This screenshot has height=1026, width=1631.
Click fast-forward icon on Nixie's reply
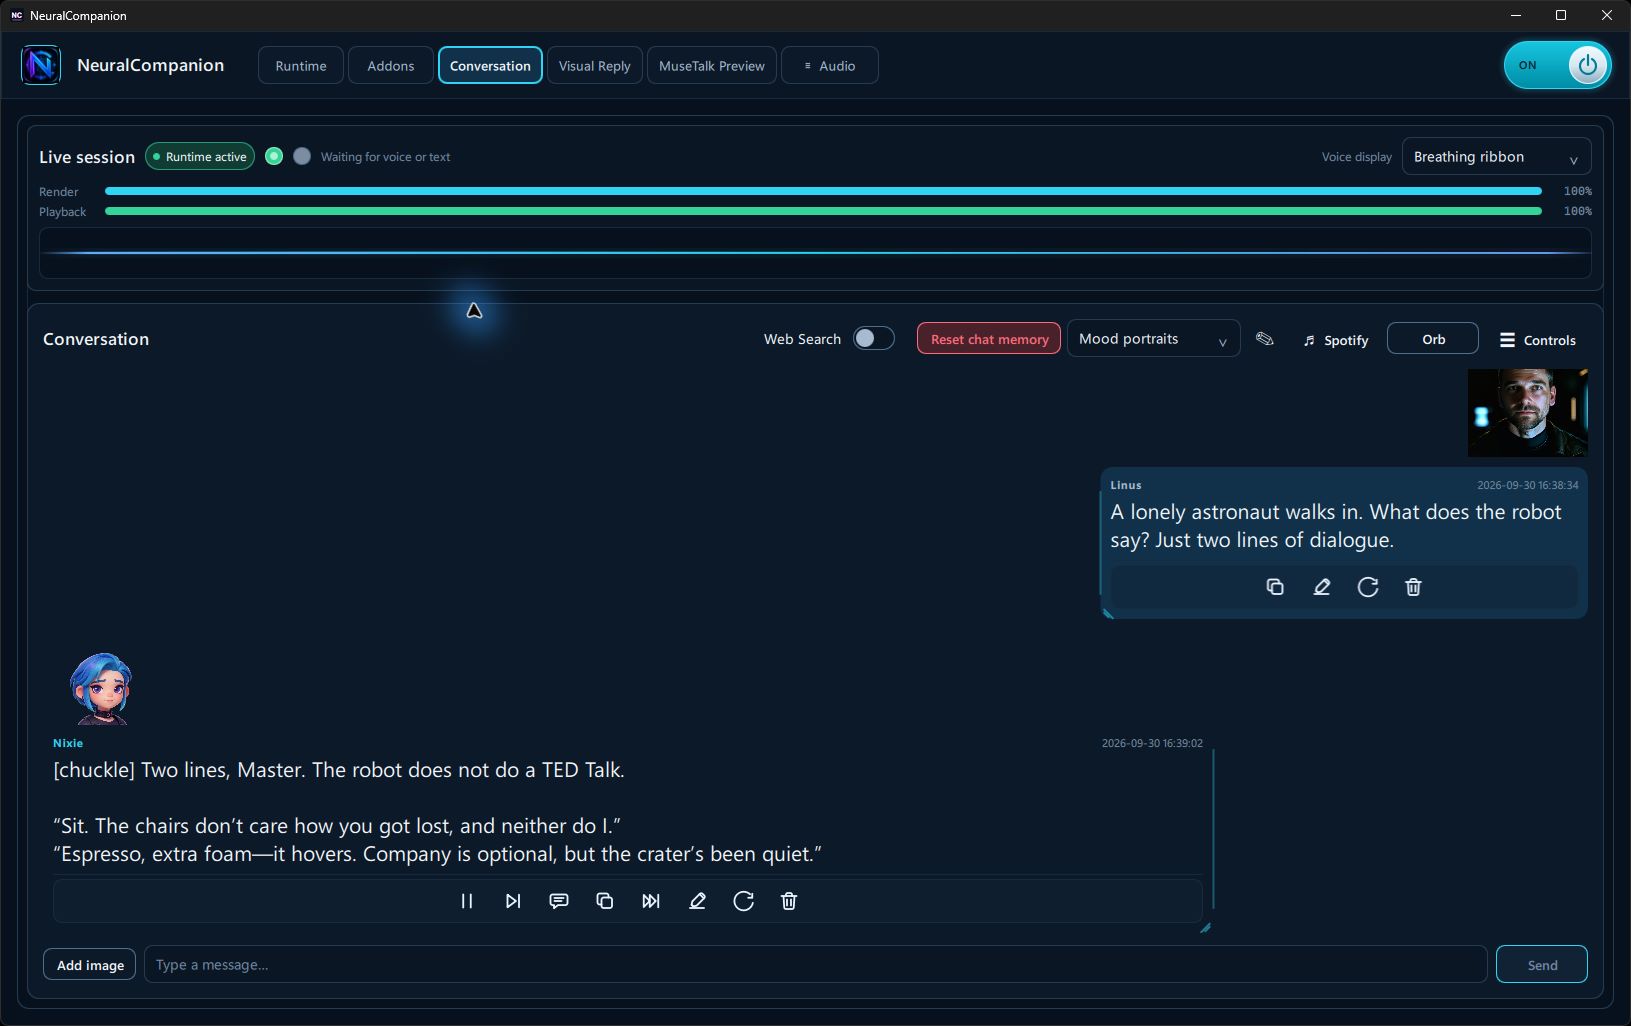pos(651,901)
